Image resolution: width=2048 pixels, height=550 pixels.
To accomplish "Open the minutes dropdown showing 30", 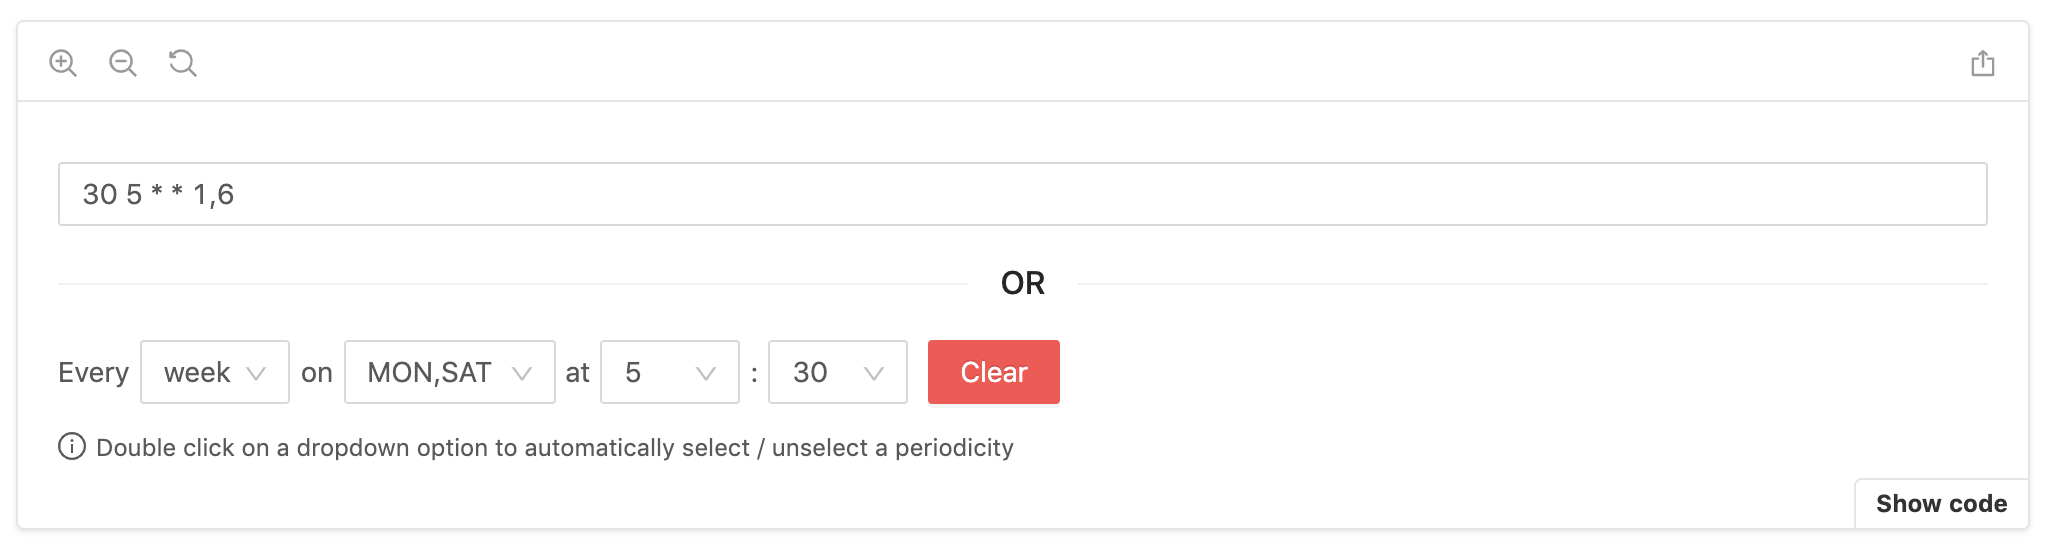I will coord(838,372).
